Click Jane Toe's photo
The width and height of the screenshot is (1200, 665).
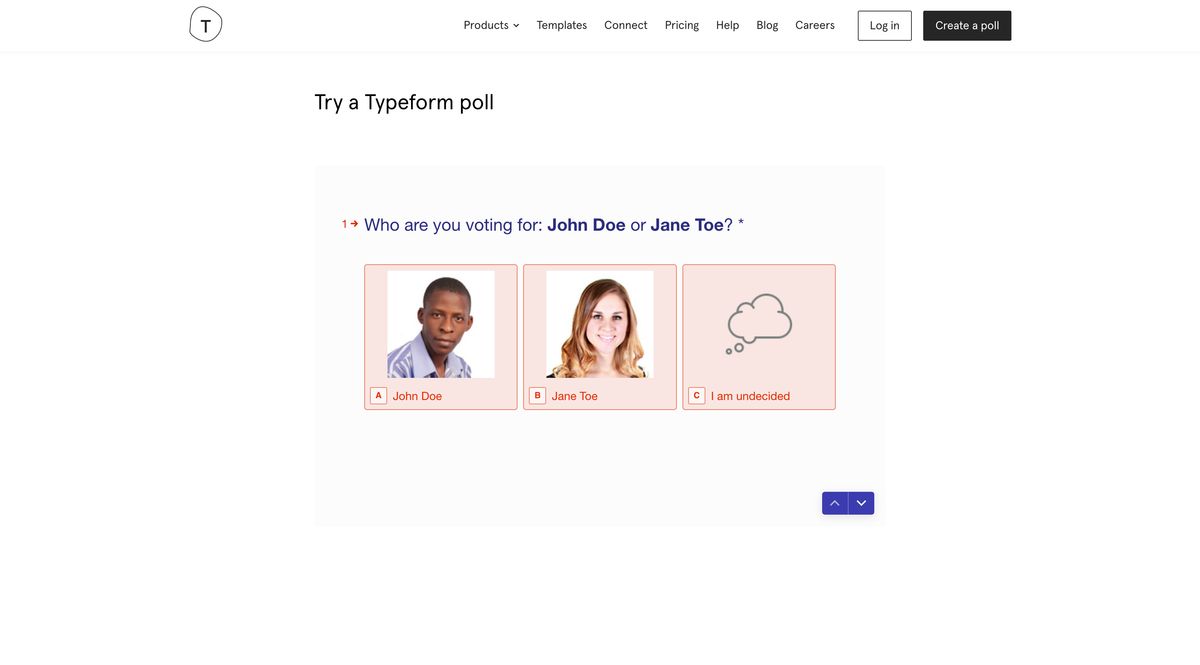[600, 324]
